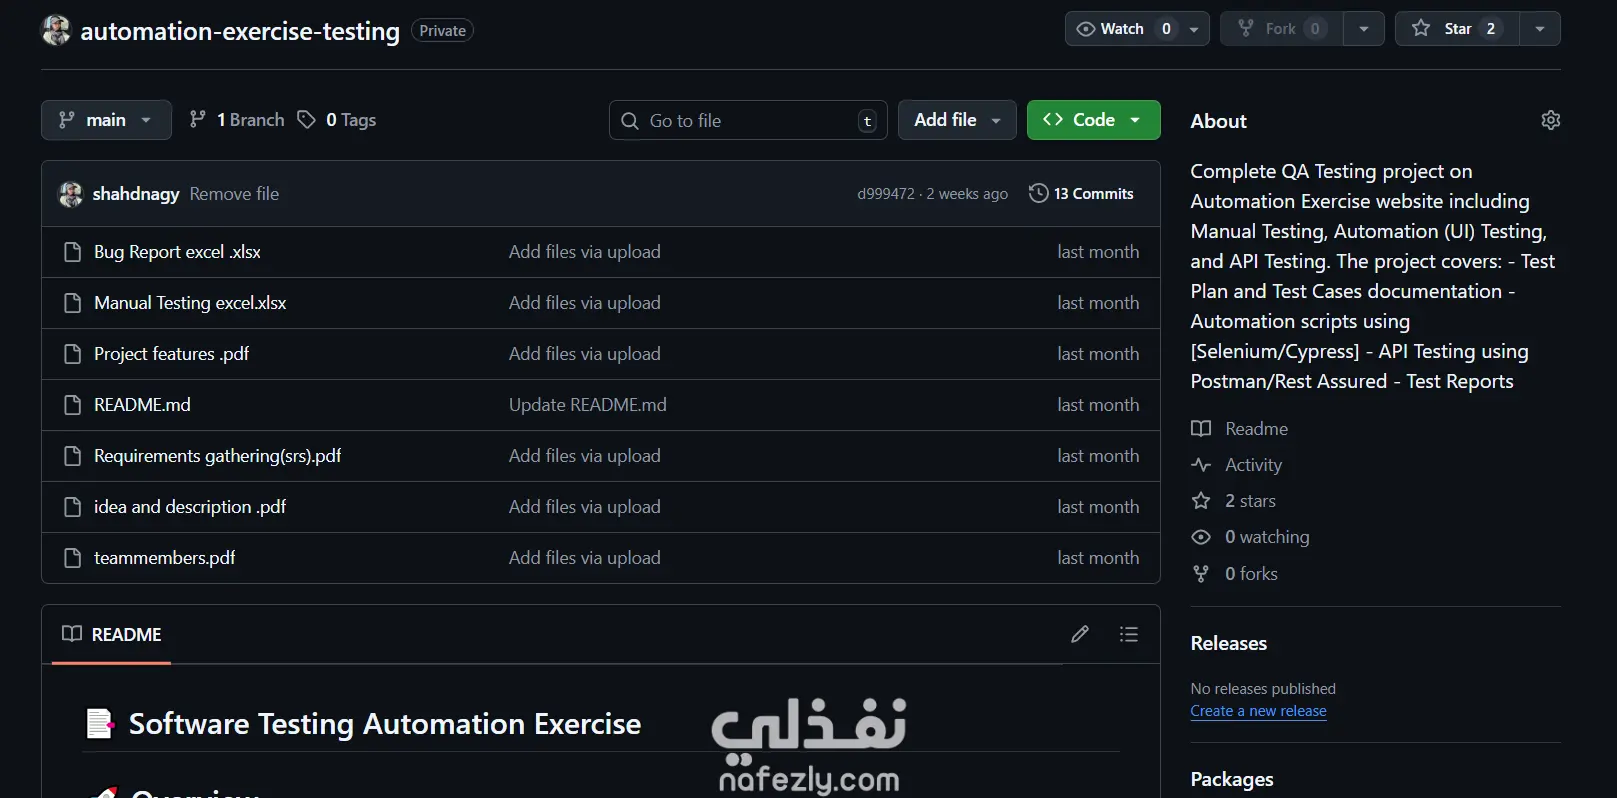Click 'last month' in the README.md row
The image size is (1617, 798).
coord(1098,405)
